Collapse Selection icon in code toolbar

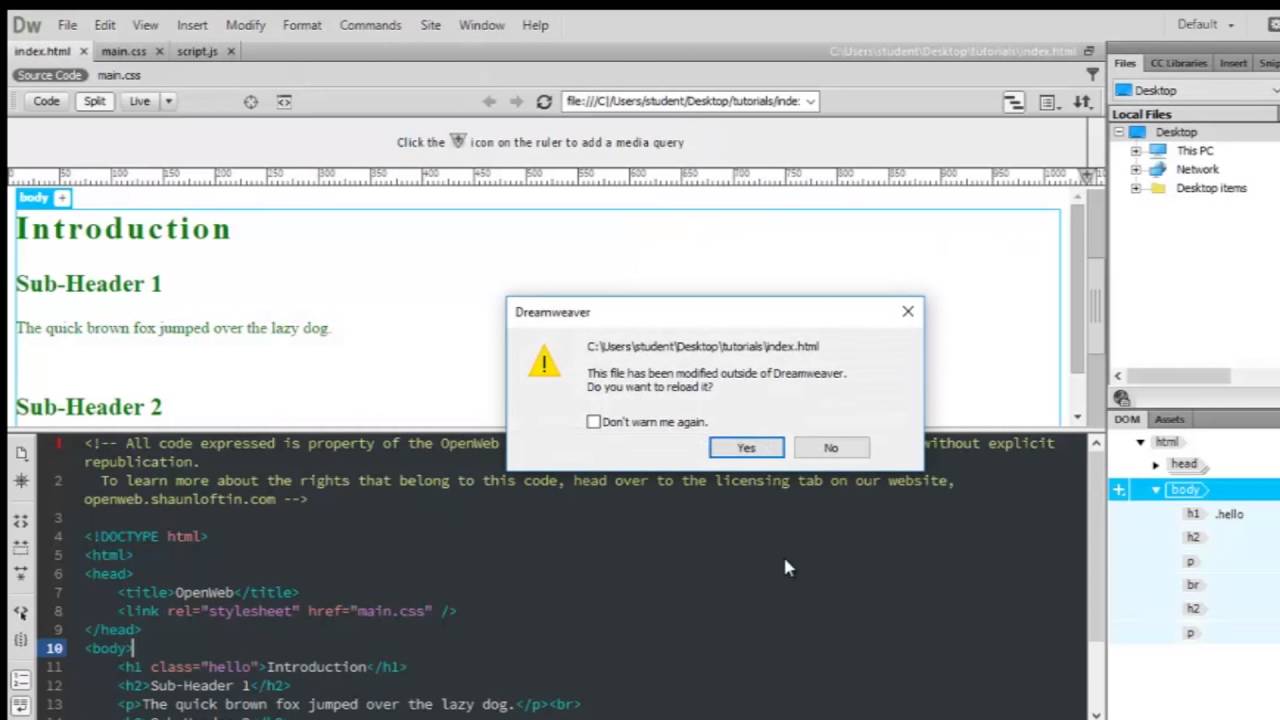(x=22, y=548)
